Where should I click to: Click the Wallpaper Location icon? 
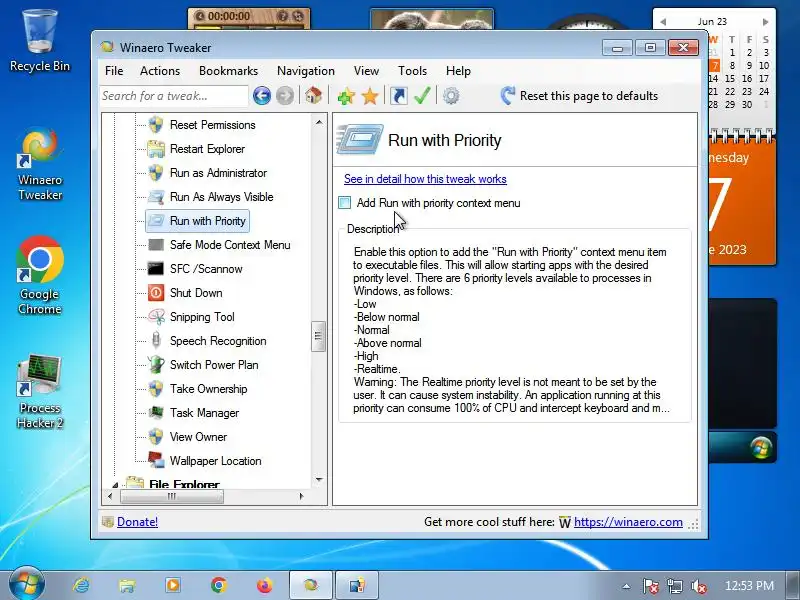156,460
